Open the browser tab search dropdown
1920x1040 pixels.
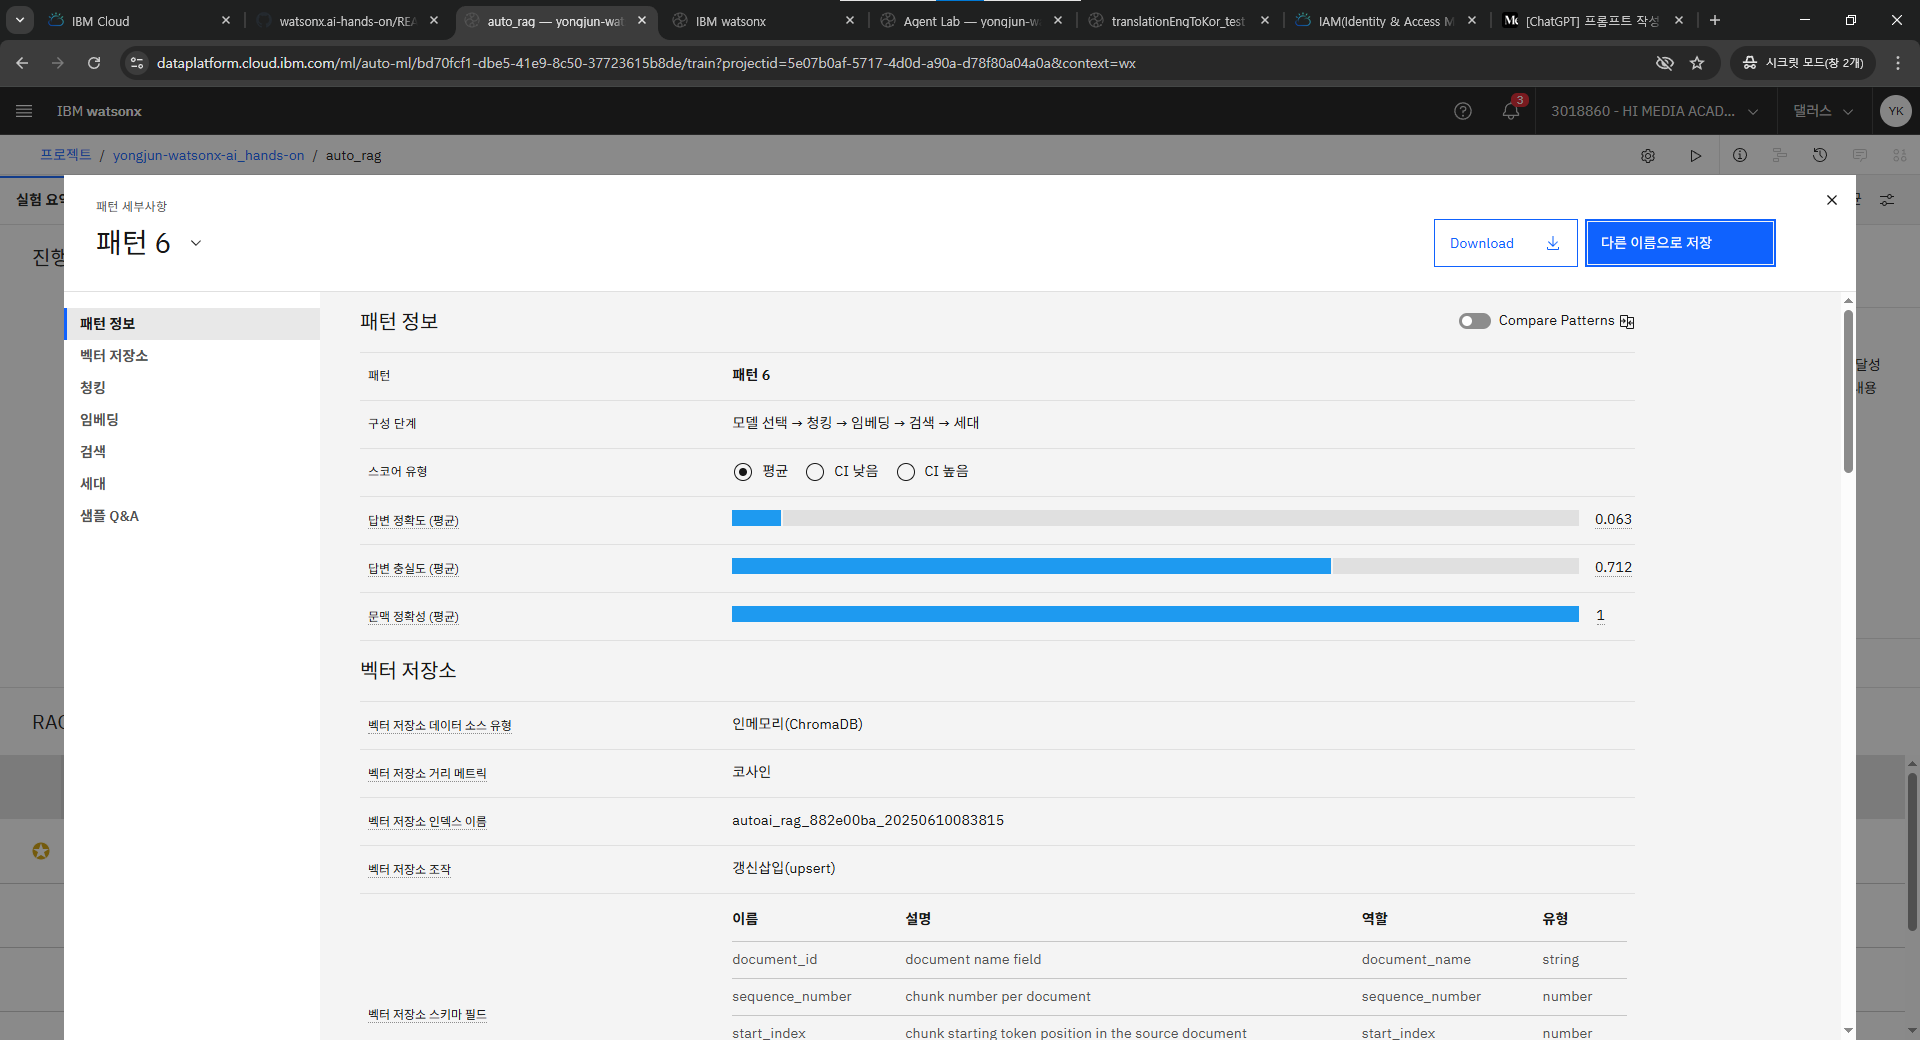click(20, 20)
